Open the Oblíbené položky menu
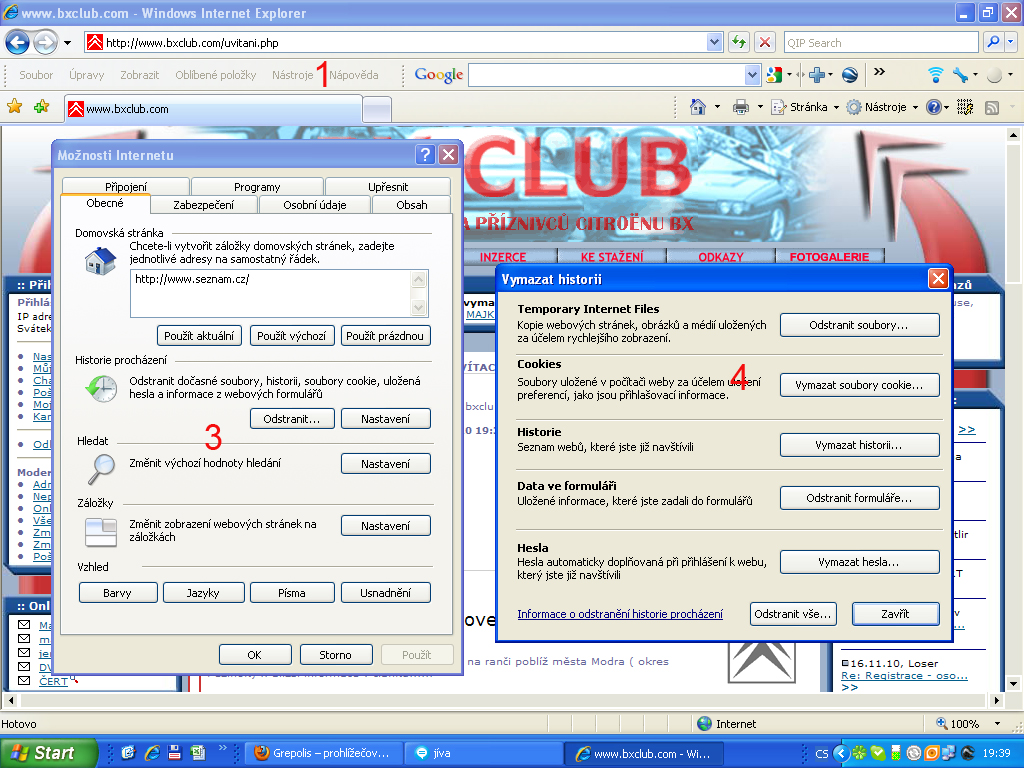 pos(216,75)
